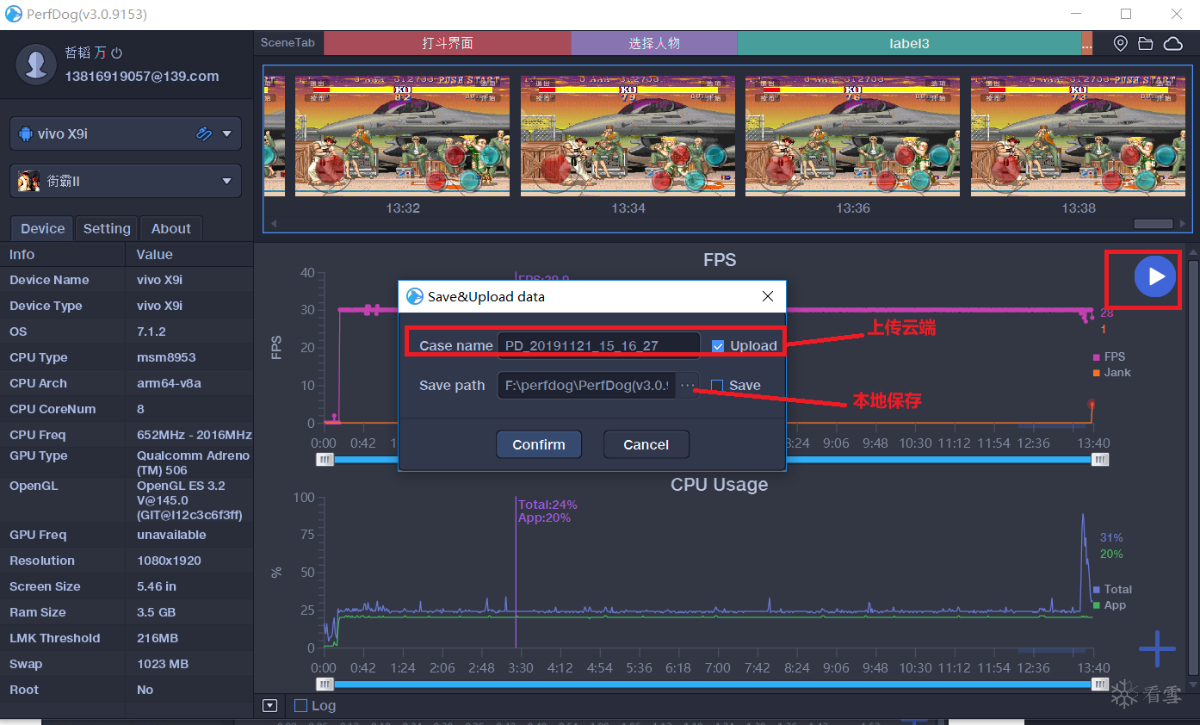The width and height of the screenshot is (1200, 725).
Task: Click the thumbnail strip horizontal scrollbar
Action: (1153, 224)
